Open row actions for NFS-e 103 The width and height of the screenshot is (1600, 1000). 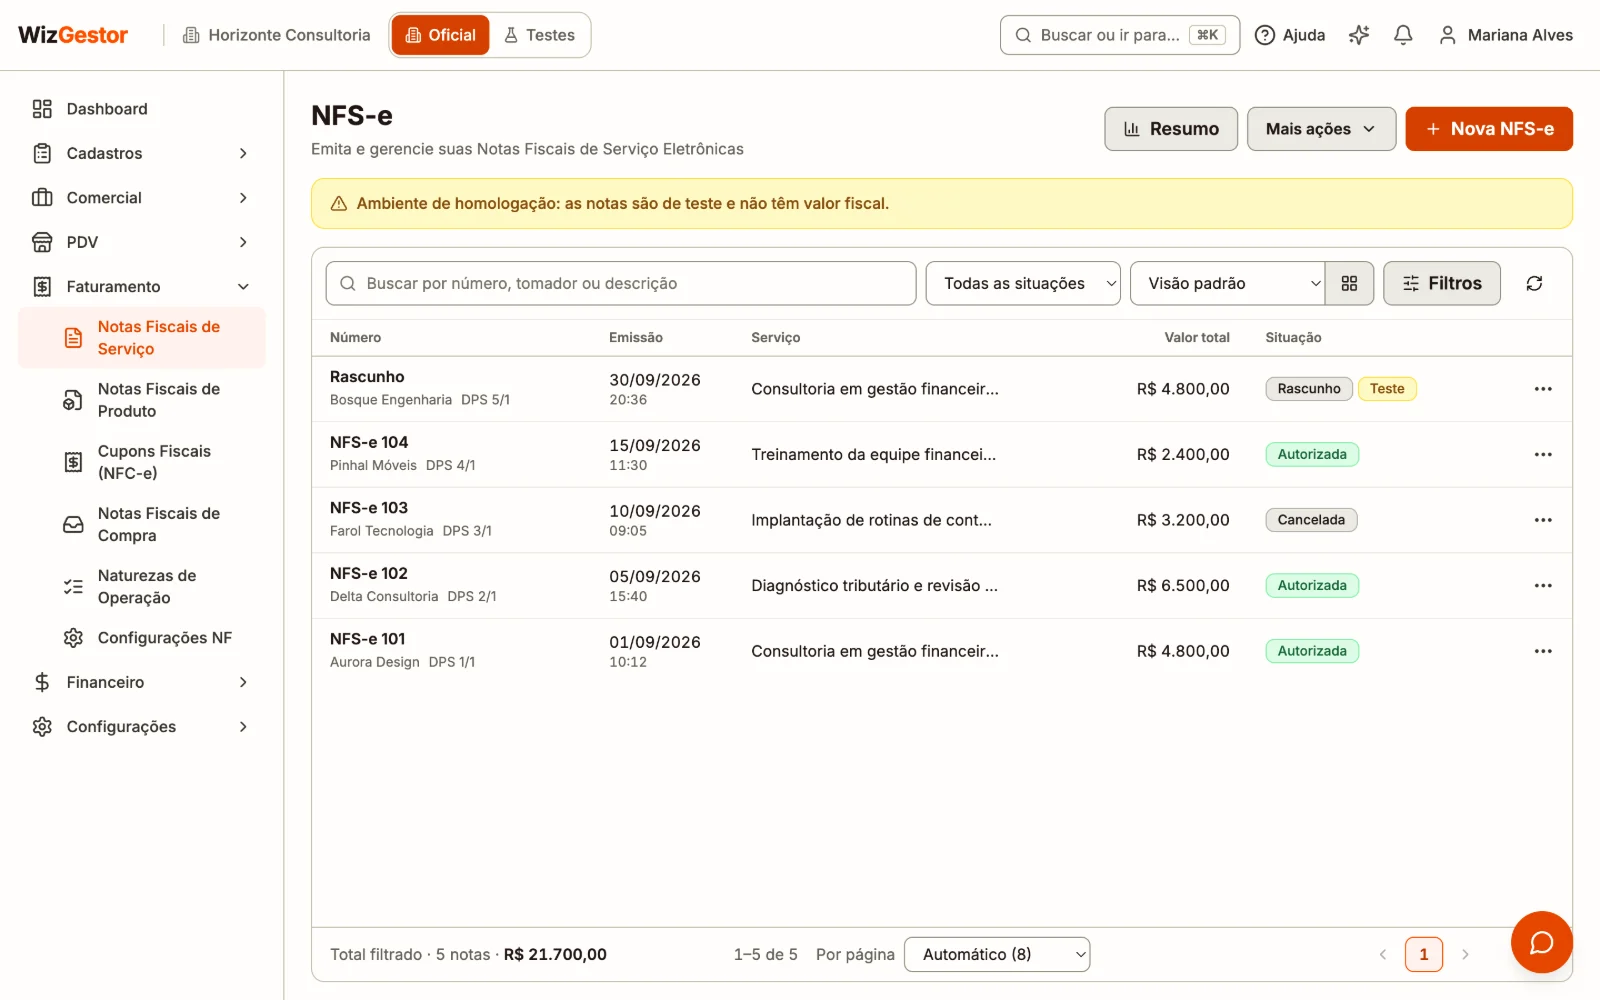click(1543, 520)
